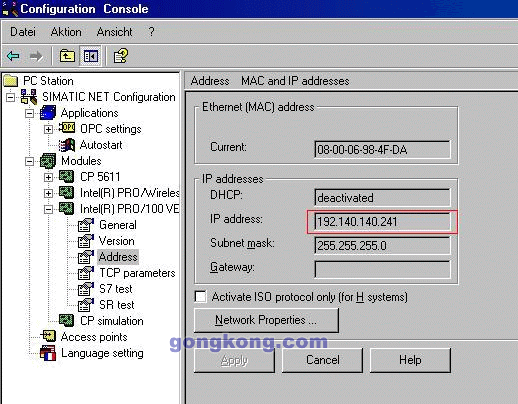Screen dimensions: 518x404
Task: Select TCP parameters in the tree
Action: (x=137, y=273)
